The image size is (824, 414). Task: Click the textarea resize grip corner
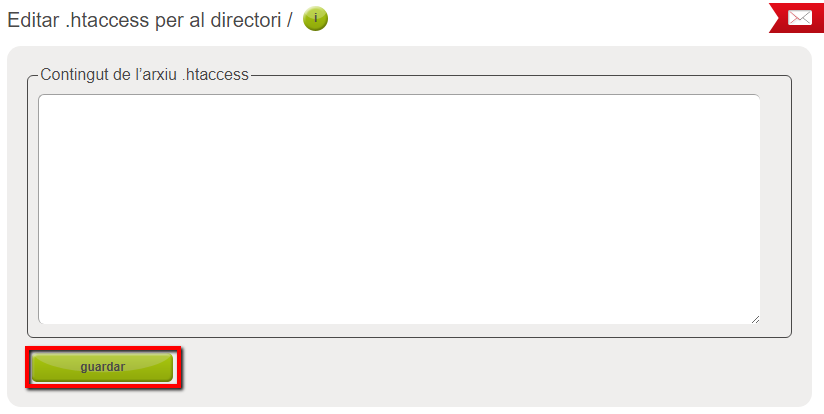point(755,318)
